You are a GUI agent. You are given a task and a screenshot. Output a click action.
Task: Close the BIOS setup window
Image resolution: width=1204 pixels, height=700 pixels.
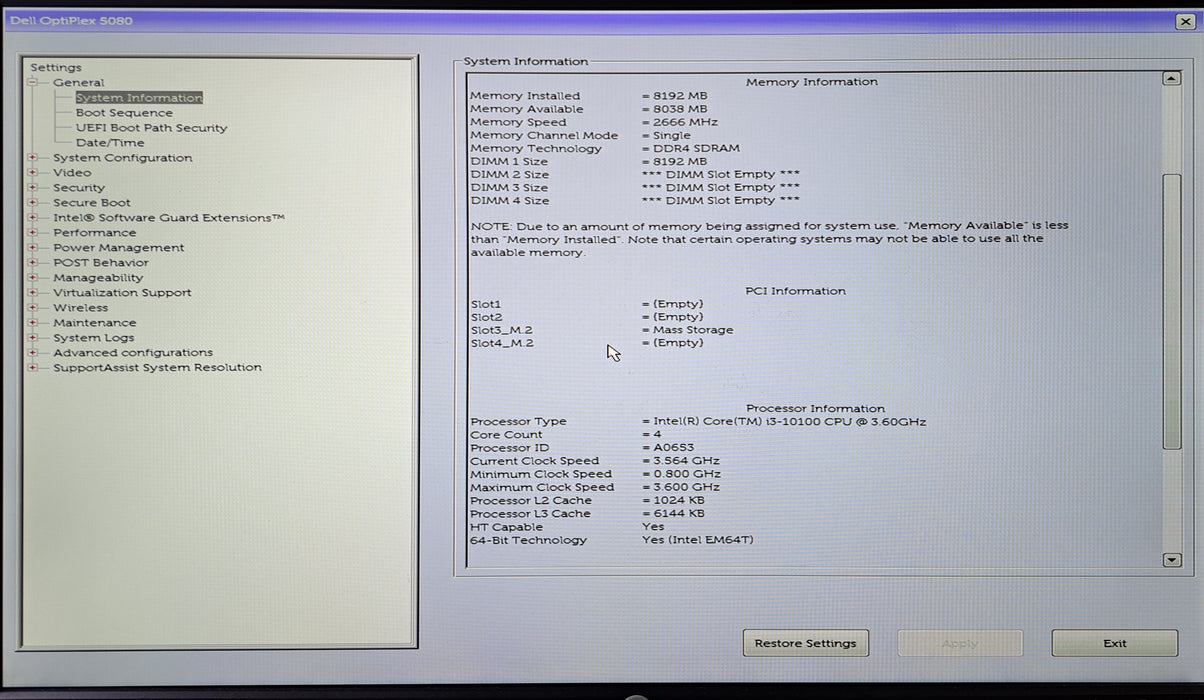click(1185, 21)
